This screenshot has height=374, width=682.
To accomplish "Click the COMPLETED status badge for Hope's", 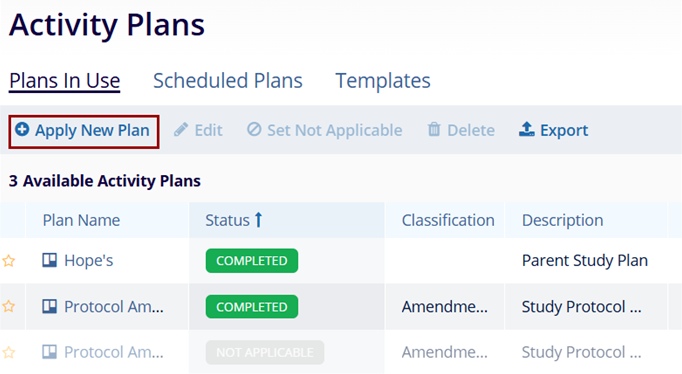I will point(252,260).
